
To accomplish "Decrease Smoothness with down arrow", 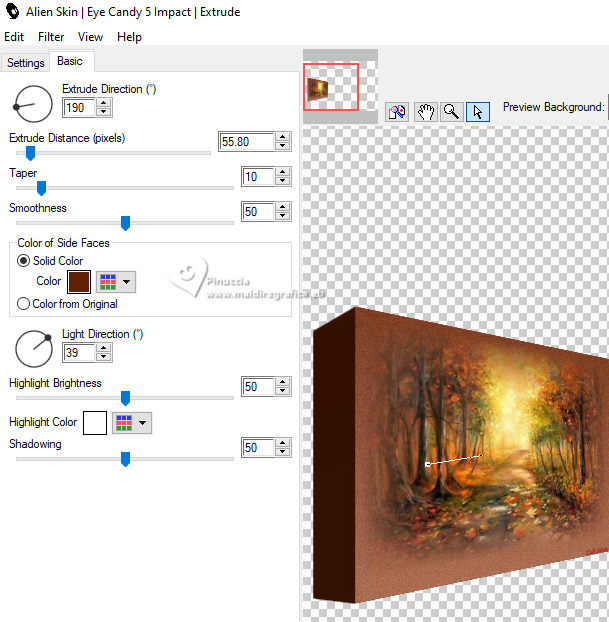I will pos(282,216).
